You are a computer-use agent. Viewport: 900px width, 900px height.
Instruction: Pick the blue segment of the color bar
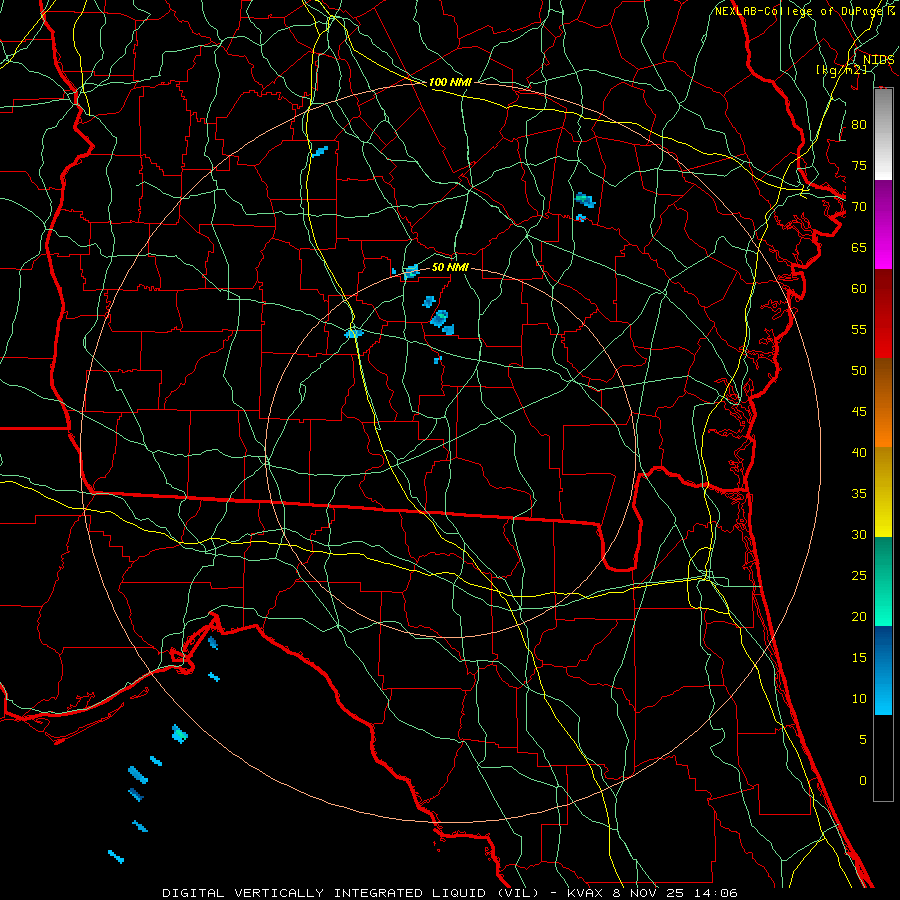(x=883, y=670)
